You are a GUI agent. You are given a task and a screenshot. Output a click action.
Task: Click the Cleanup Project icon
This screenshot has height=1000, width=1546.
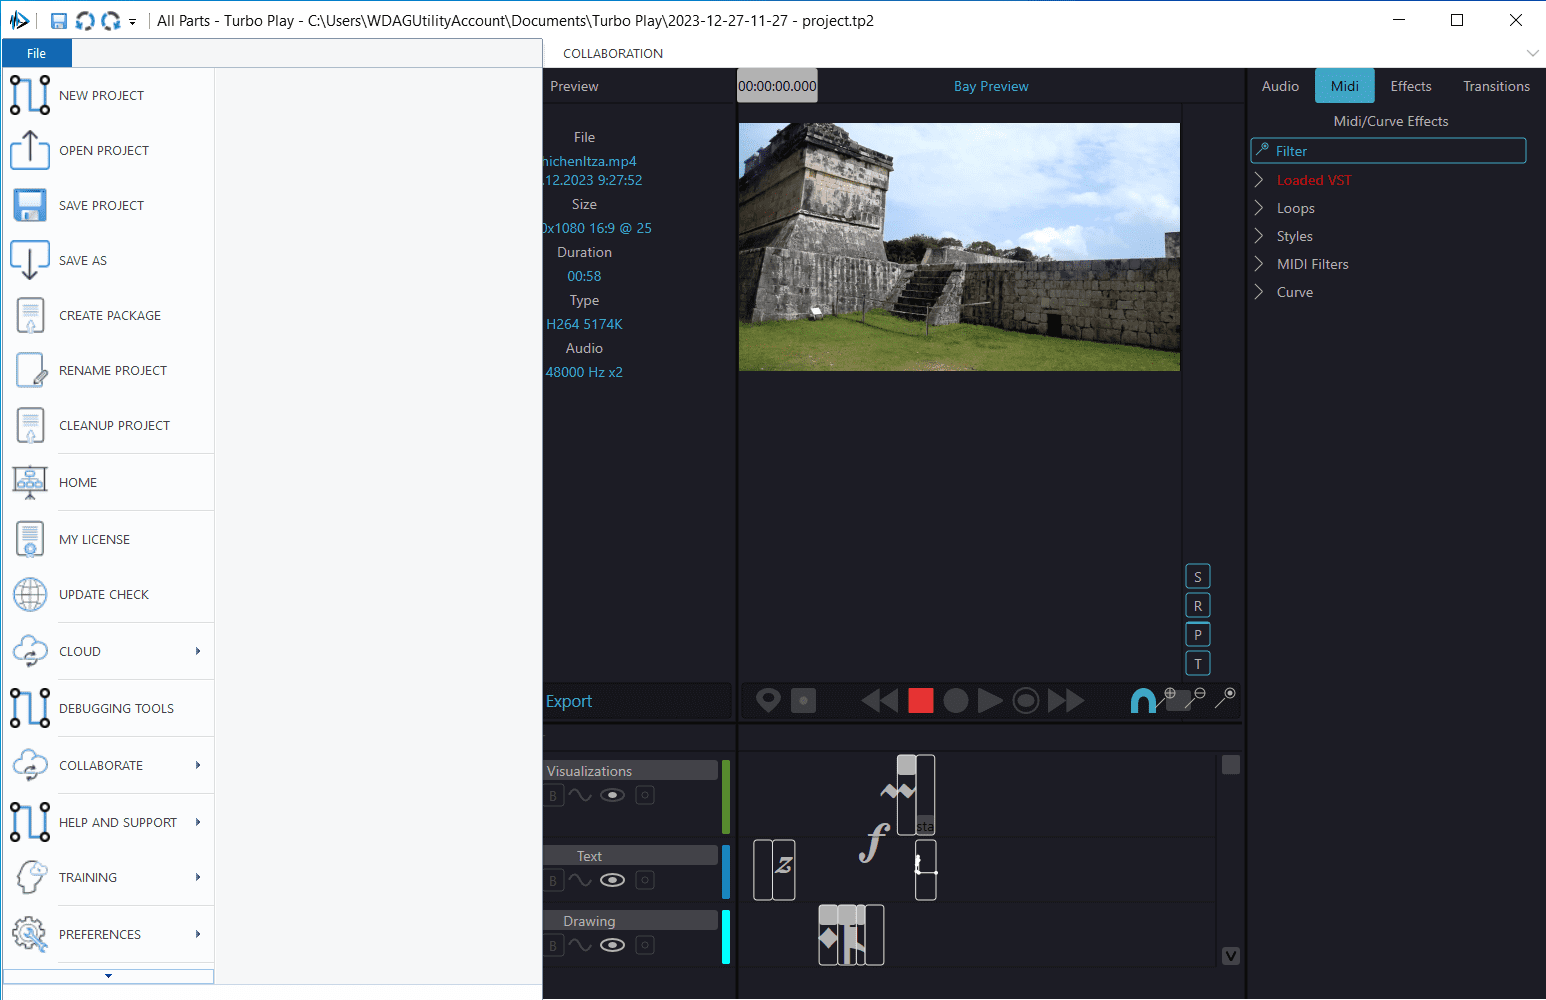pyautogui.click(x=30, y=426)
